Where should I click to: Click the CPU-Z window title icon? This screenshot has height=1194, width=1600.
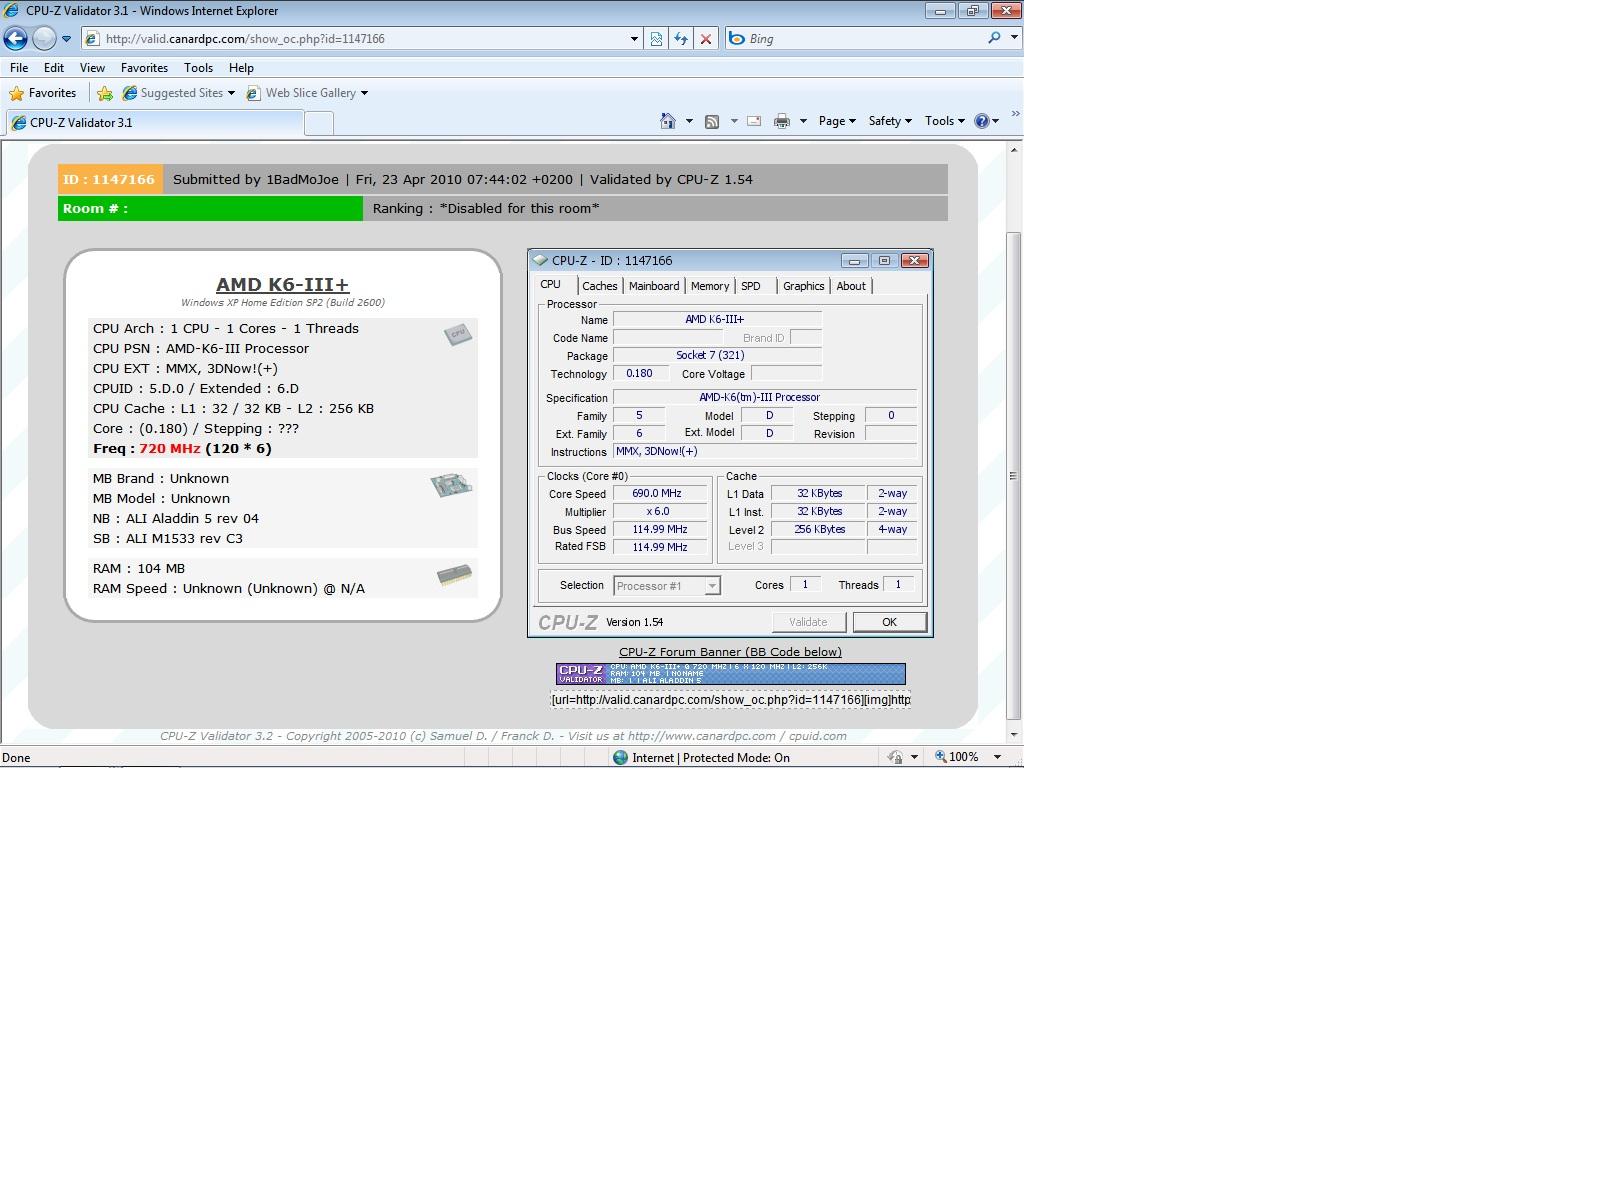(541, 260)
